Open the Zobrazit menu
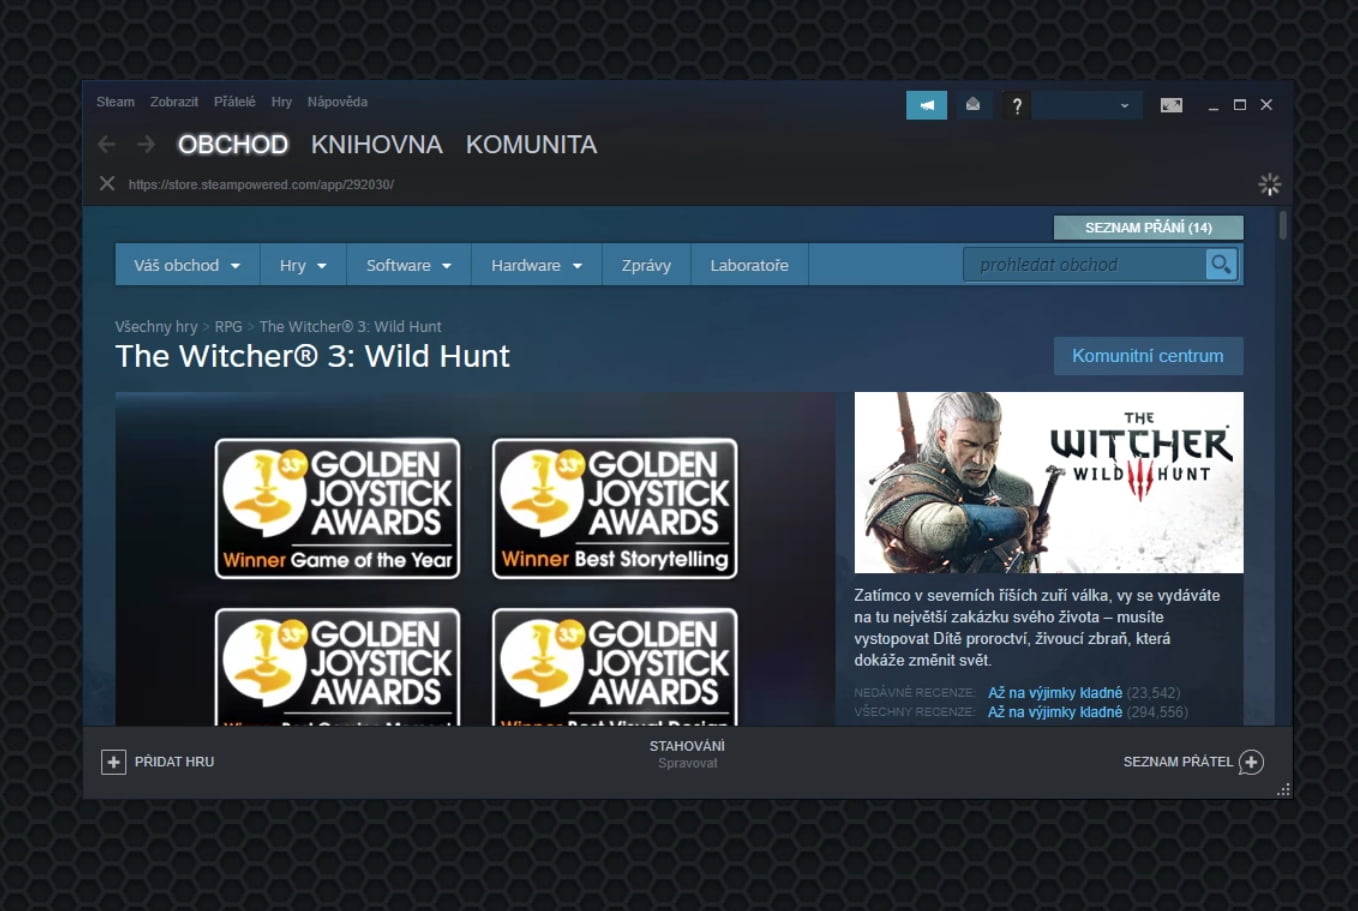1358x911 pixels. tap(174, 102)
